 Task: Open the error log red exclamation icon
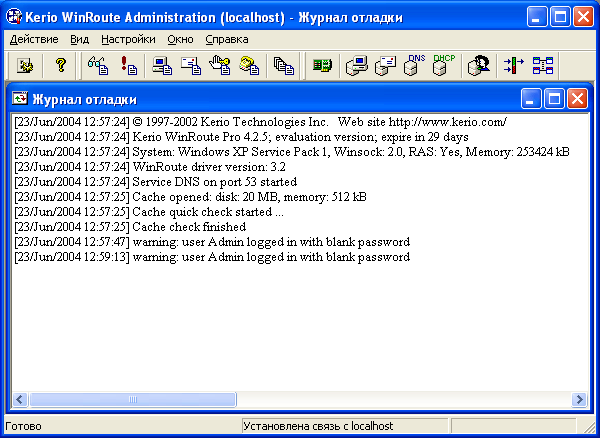pos(129,65)
